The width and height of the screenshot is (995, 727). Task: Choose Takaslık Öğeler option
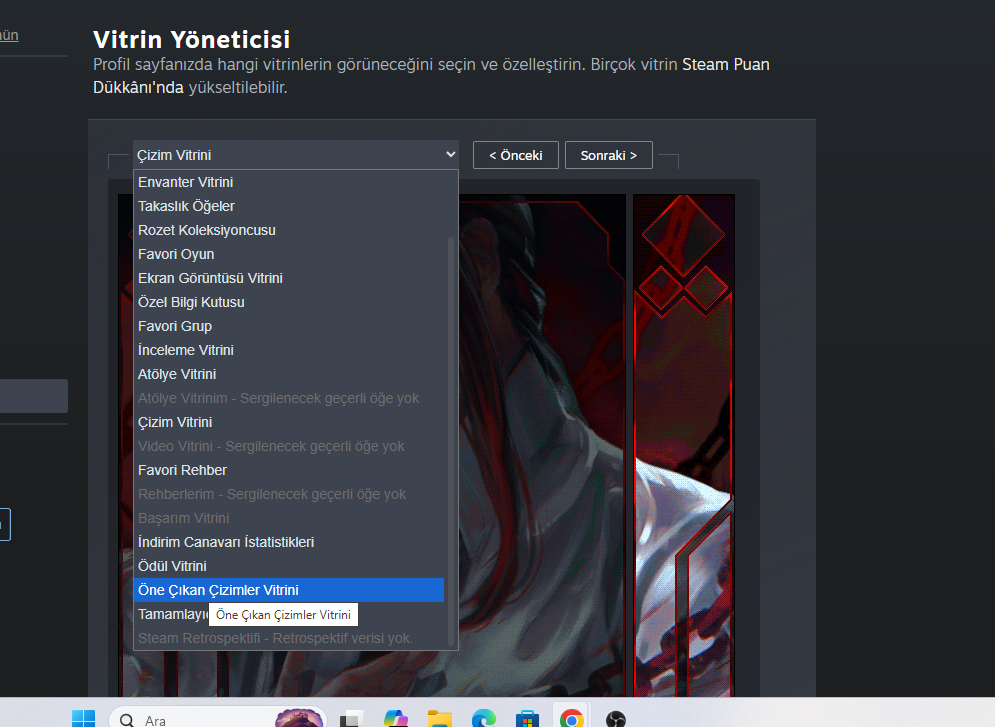point(289,206)
